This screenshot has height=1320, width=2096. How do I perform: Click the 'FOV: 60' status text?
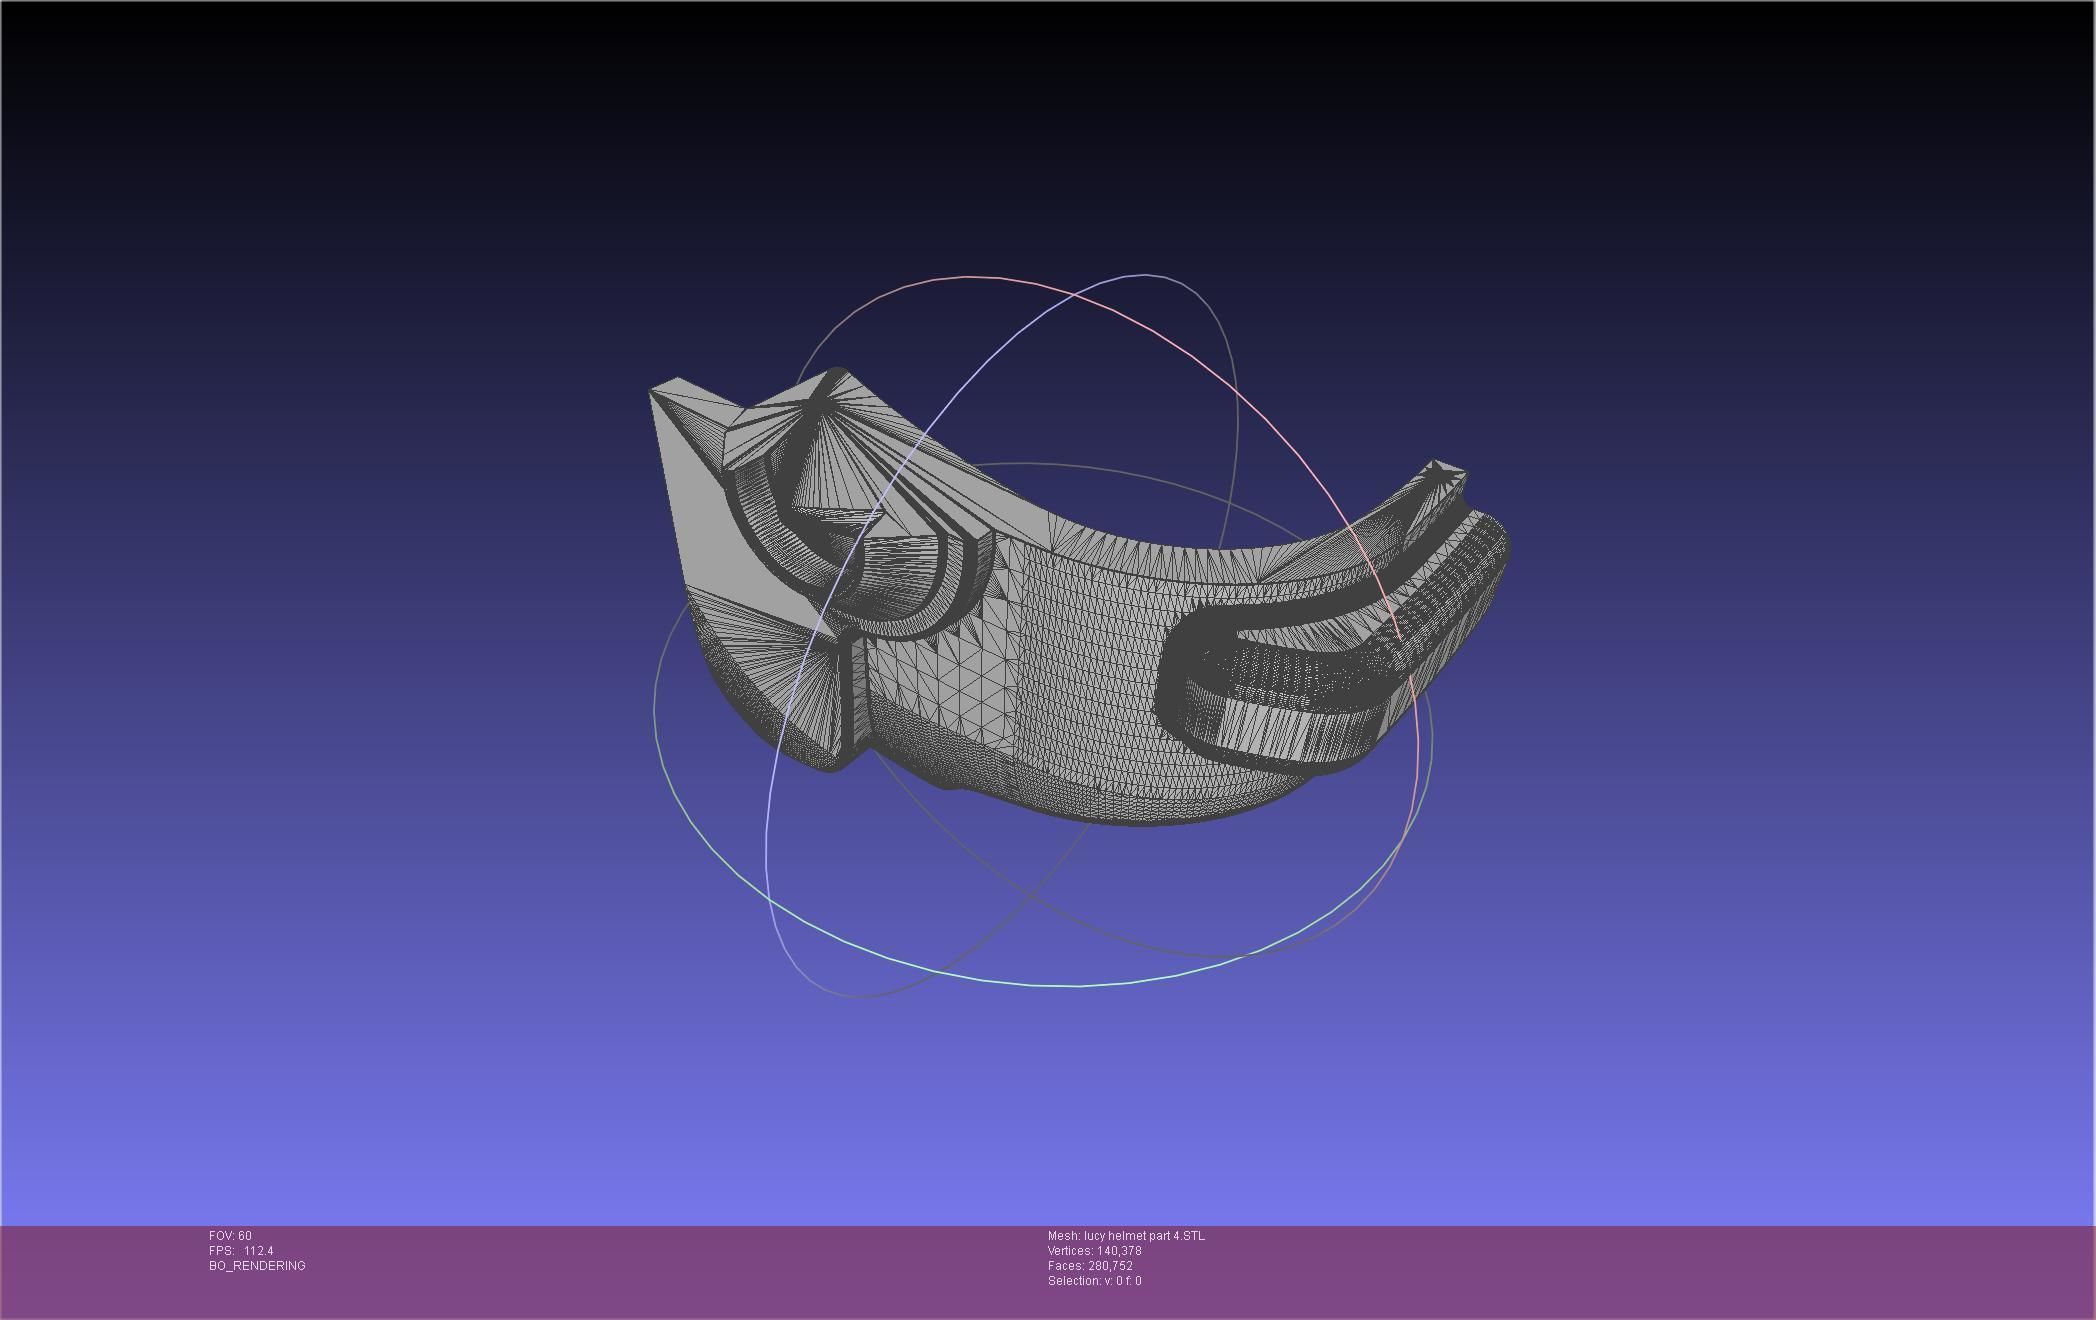230,1236
